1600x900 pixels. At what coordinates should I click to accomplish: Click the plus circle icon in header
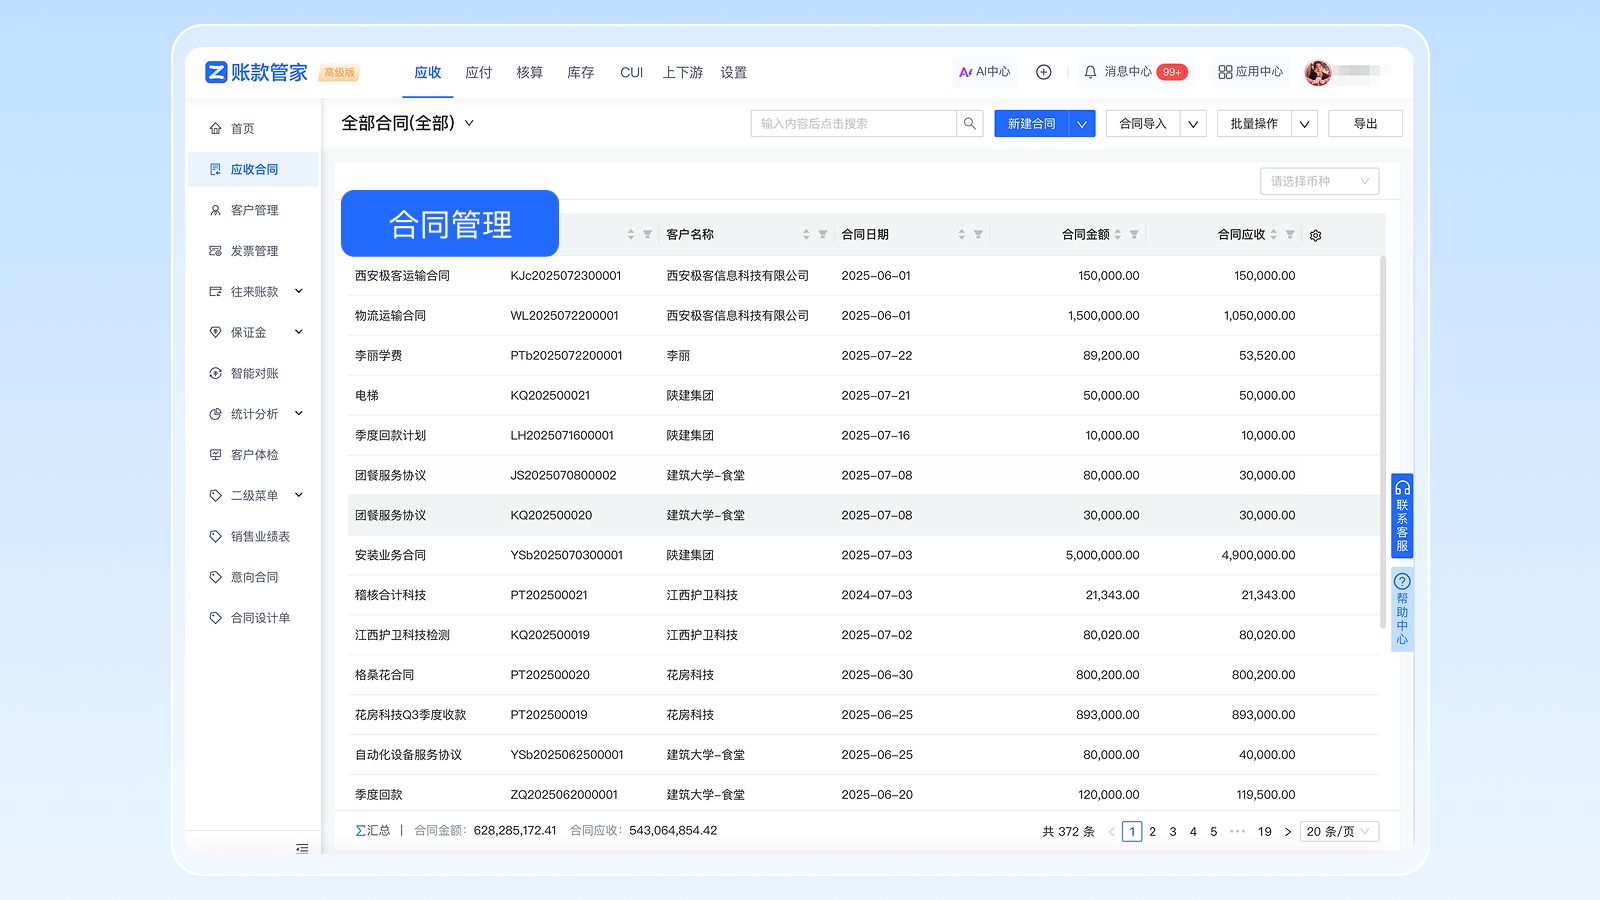[x=1043, y=72]
